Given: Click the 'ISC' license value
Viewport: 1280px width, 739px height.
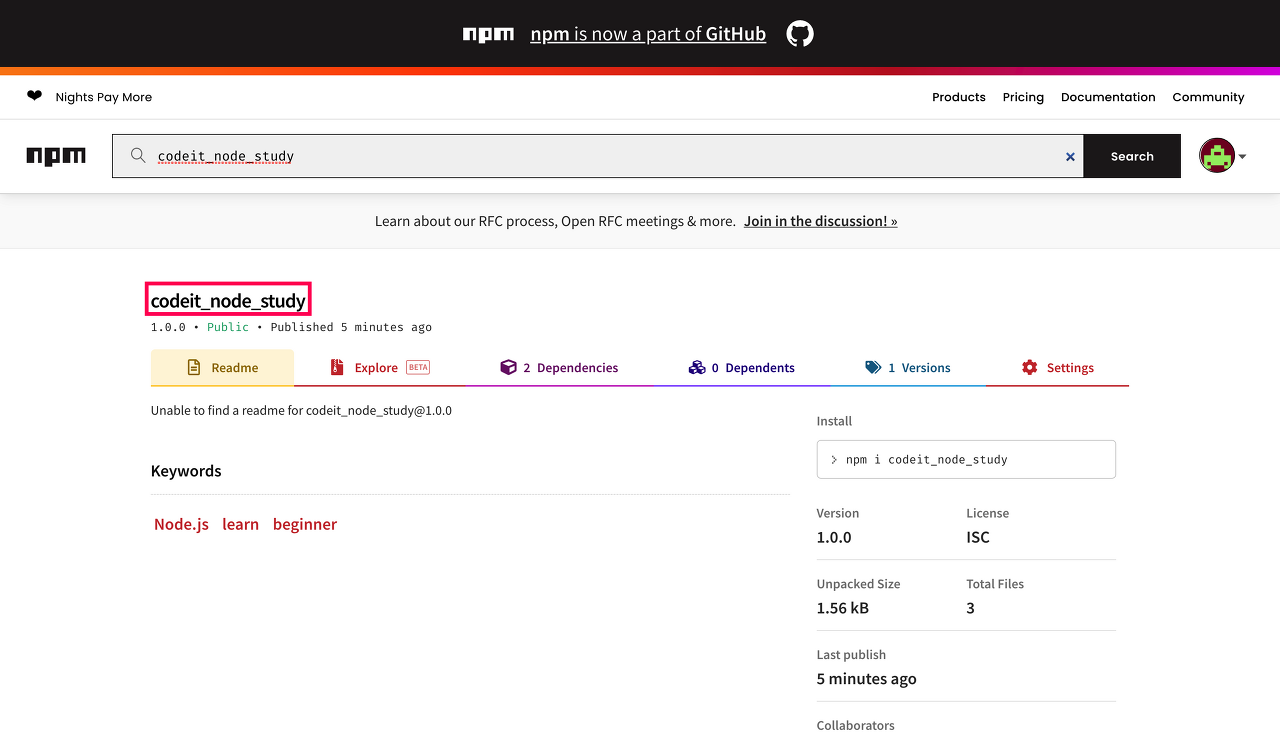Looking at the screenshot, I should (978, 537).
